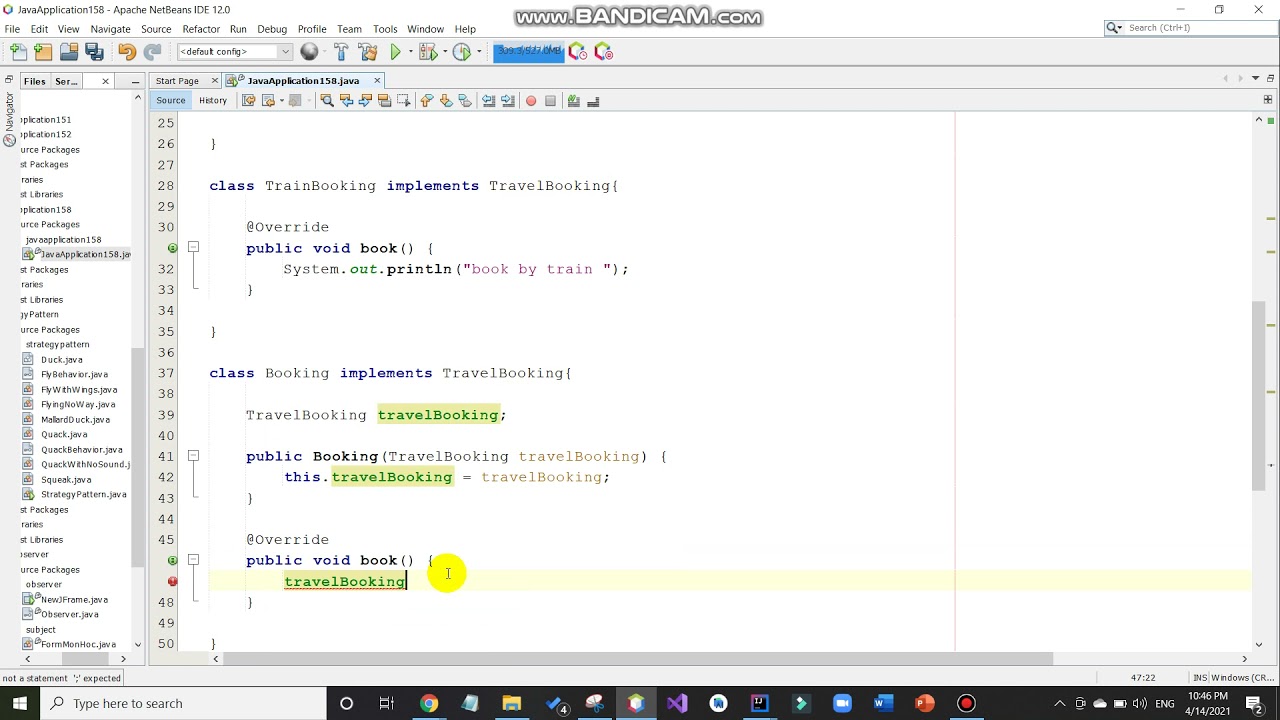Open the Profile Project dropdown arrow

(478, 52)
